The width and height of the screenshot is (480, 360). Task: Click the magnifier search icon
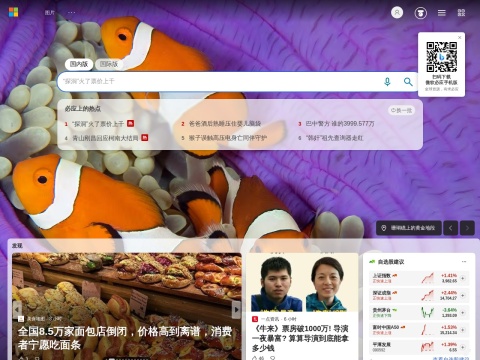(408, 82)
